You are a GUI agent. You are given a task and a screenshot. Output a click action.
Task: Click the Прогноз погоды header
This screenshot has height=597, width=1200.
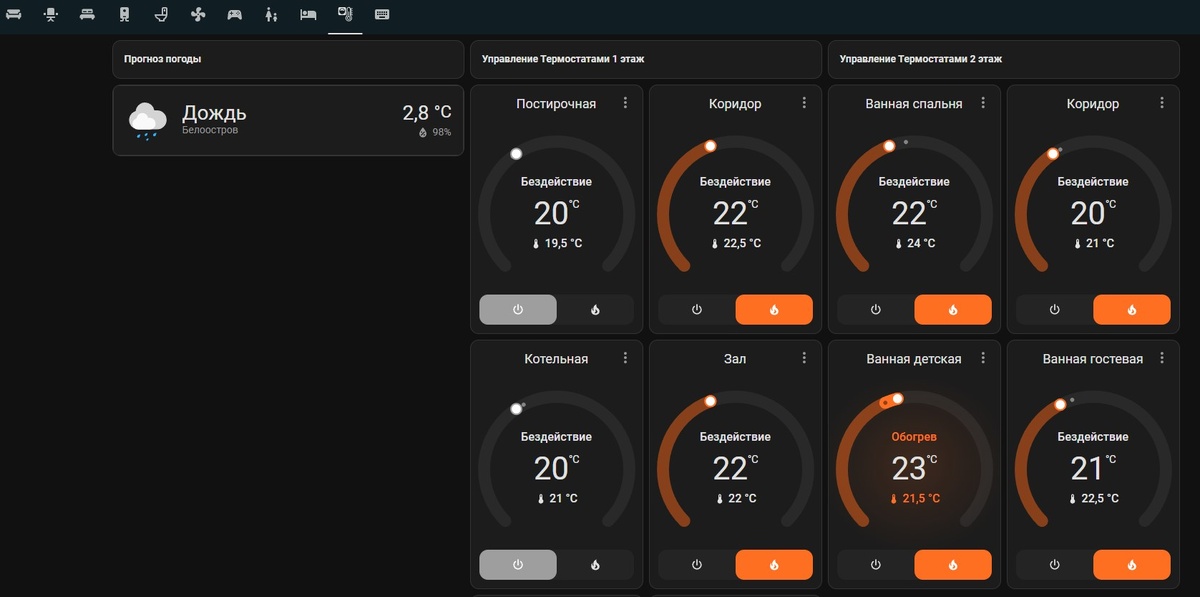pyautogui.click(x=162, y=59)
